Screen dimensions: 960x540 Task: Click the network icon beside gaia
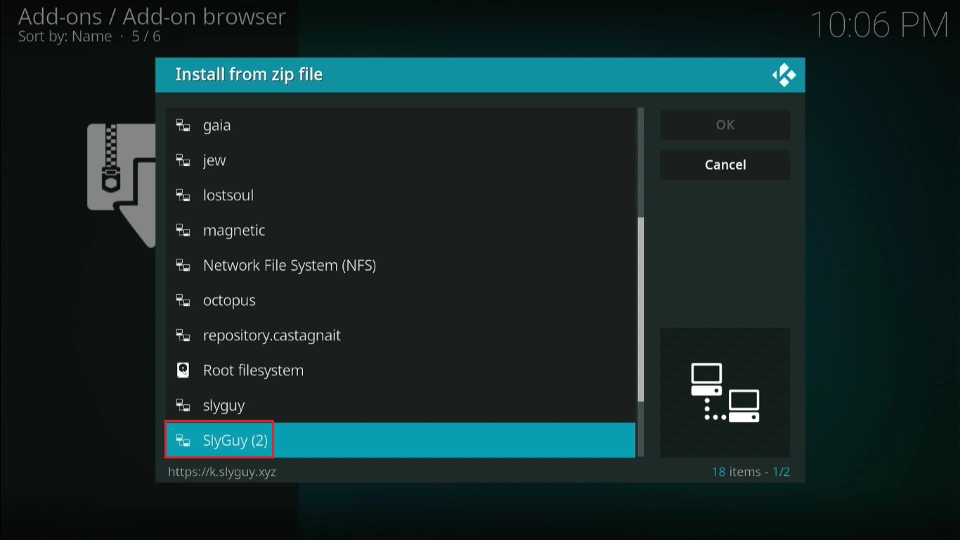183,126
